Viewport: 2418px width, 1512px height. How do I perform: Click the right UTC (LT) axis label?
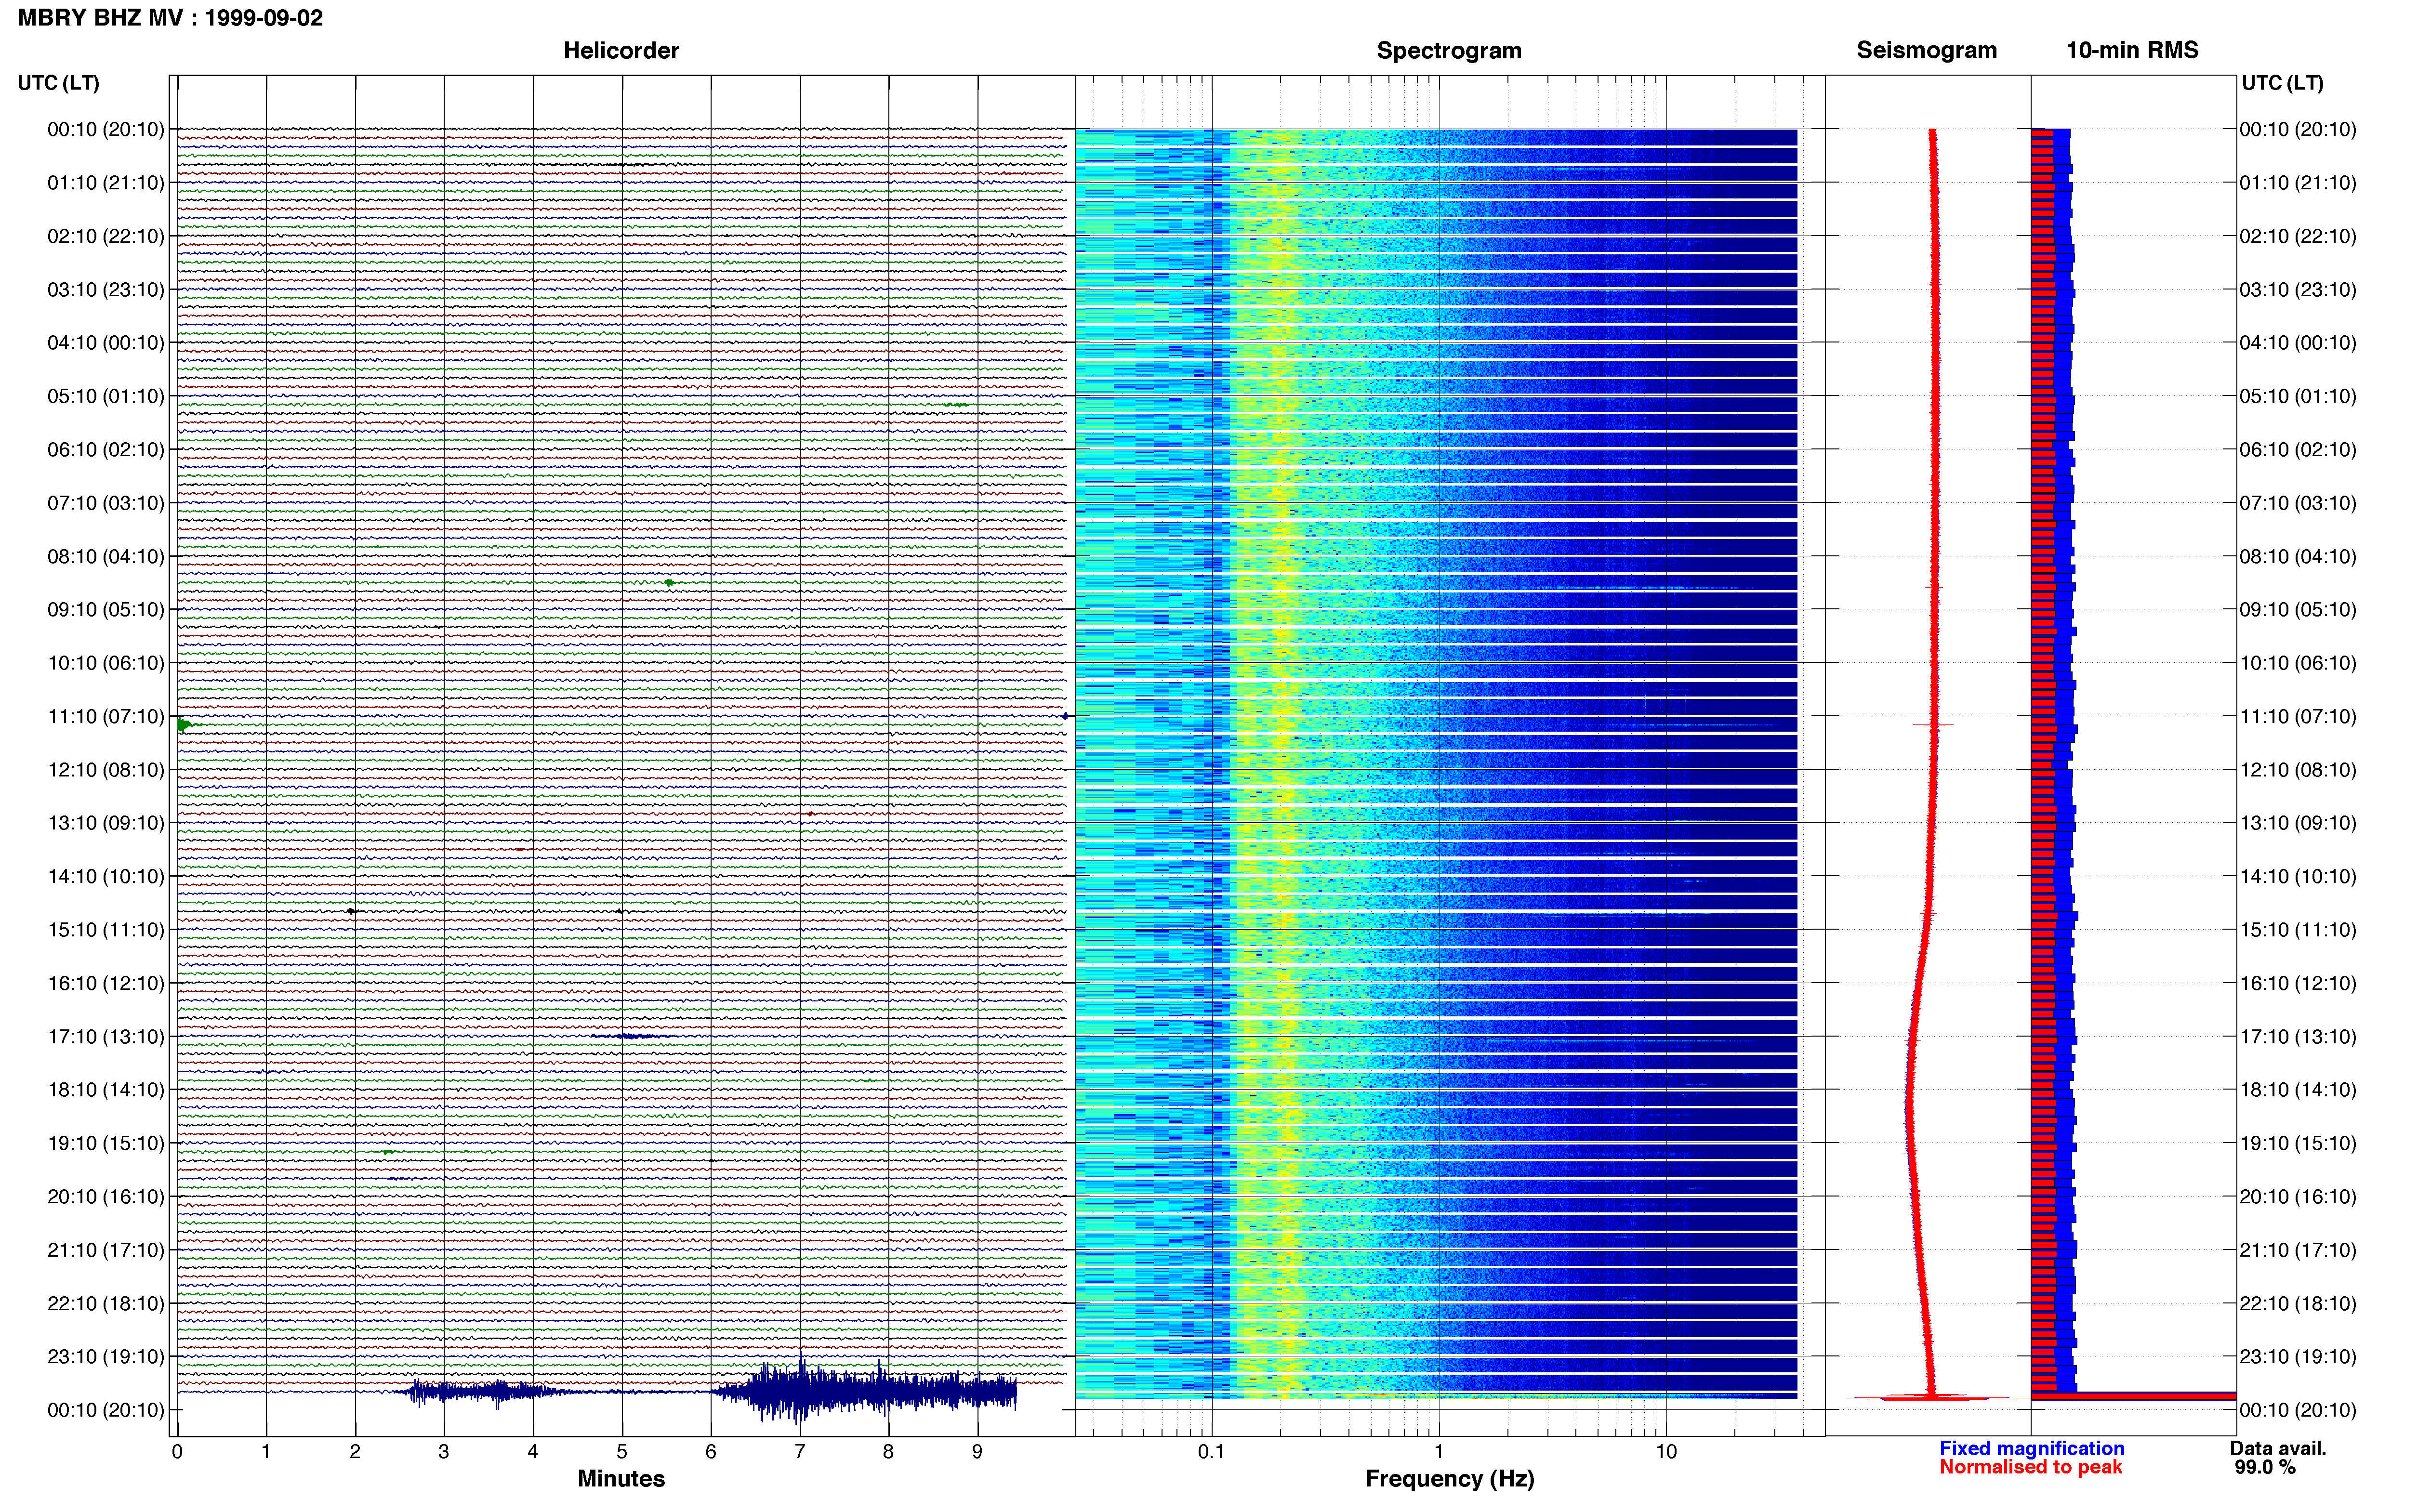2282,83
